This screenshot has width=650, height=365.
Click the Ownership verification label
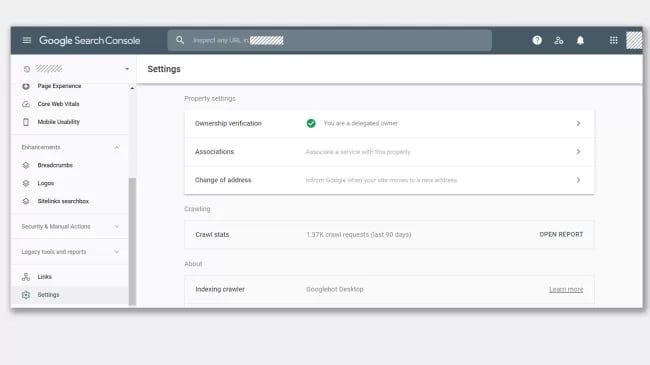click(228, 123)
